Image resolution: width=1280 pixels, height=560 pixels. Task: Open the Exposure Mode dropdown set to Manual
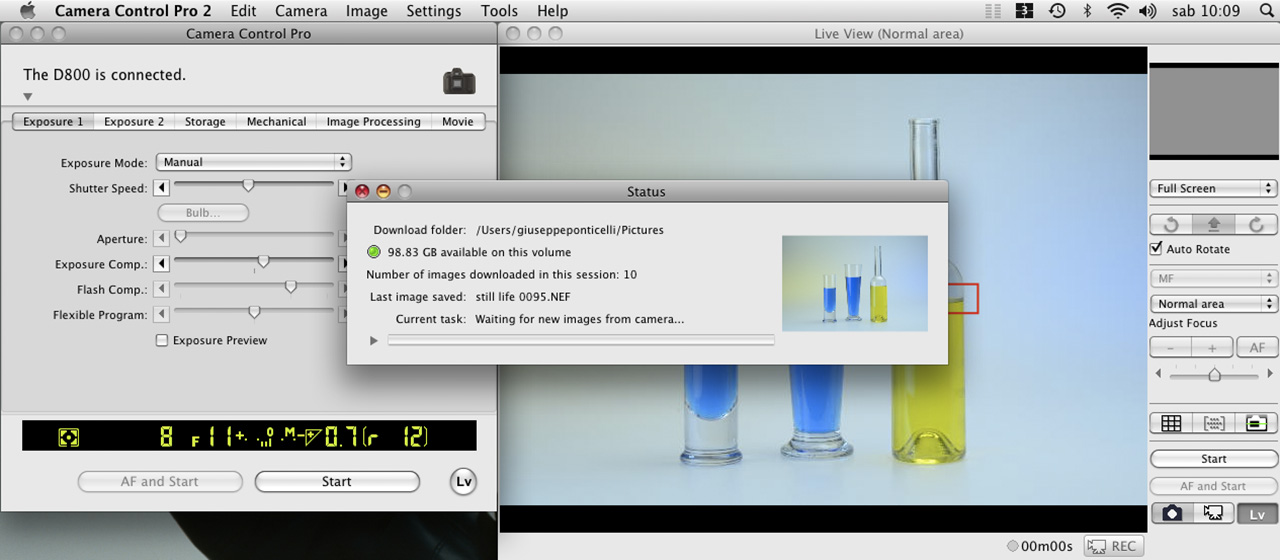tap(254, 162)
